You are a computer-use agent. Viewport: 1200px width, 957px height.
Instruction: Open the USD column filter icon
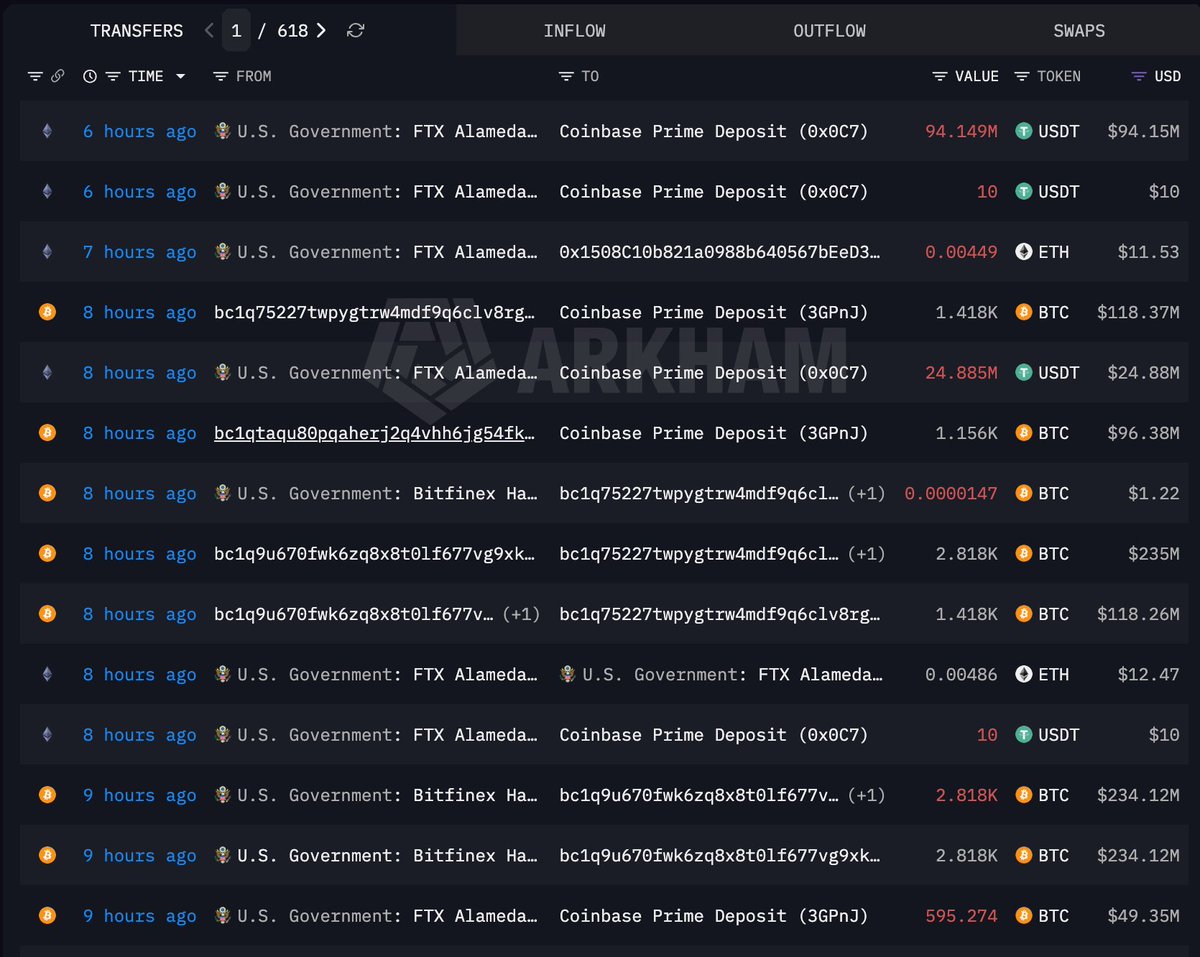click(x=1139, y=76)
